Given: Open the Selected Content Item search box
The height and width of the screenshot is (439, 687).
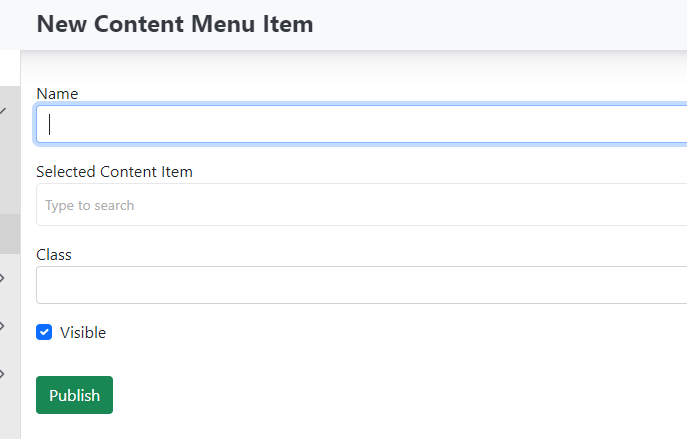Looking at the screenshot, I should (x=360, y=205).
